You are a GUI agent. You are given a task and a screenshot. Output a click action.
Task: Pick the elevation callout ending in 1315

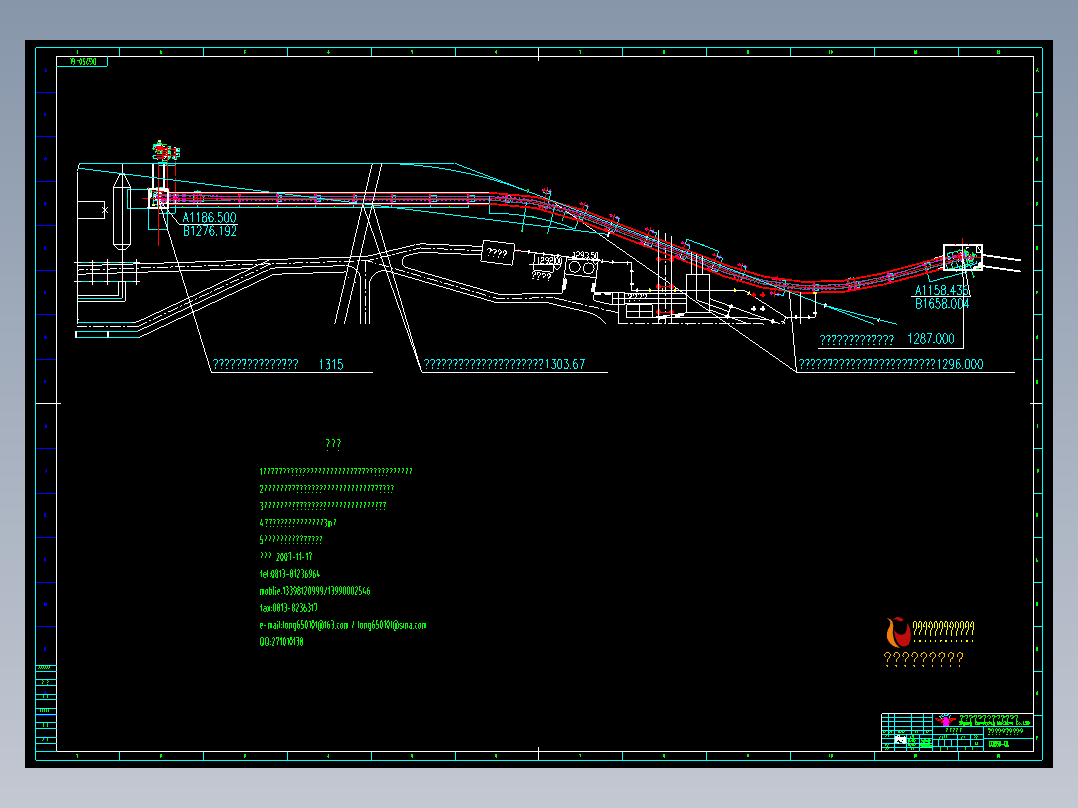[278, 364]
